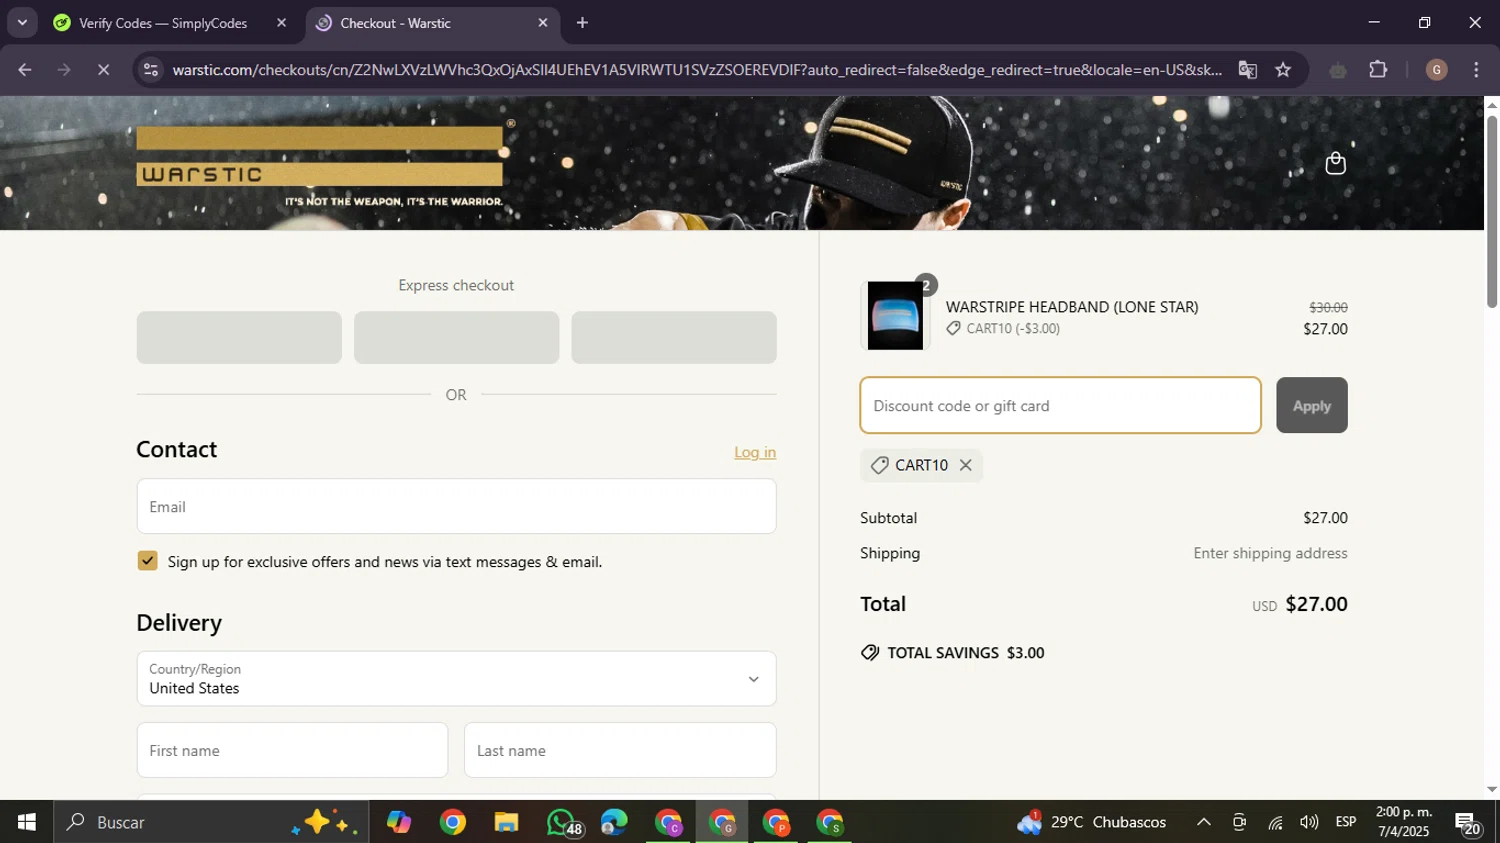This screenshot has width=1500, height=843.
Task: Open the notification center icon
Action: (x=1469, y=823)
